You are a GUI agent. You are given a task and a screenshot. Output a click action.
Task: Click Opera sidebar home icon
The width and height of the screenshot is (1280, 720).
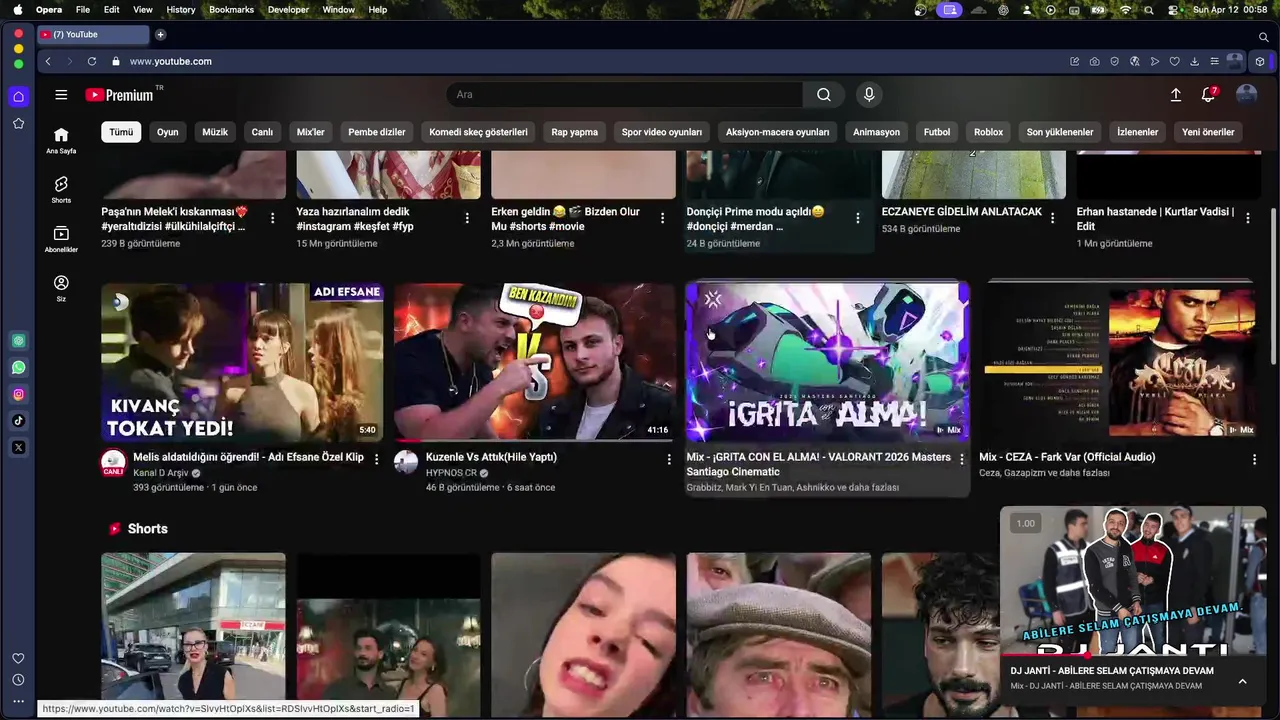click(x=18, y=97)
